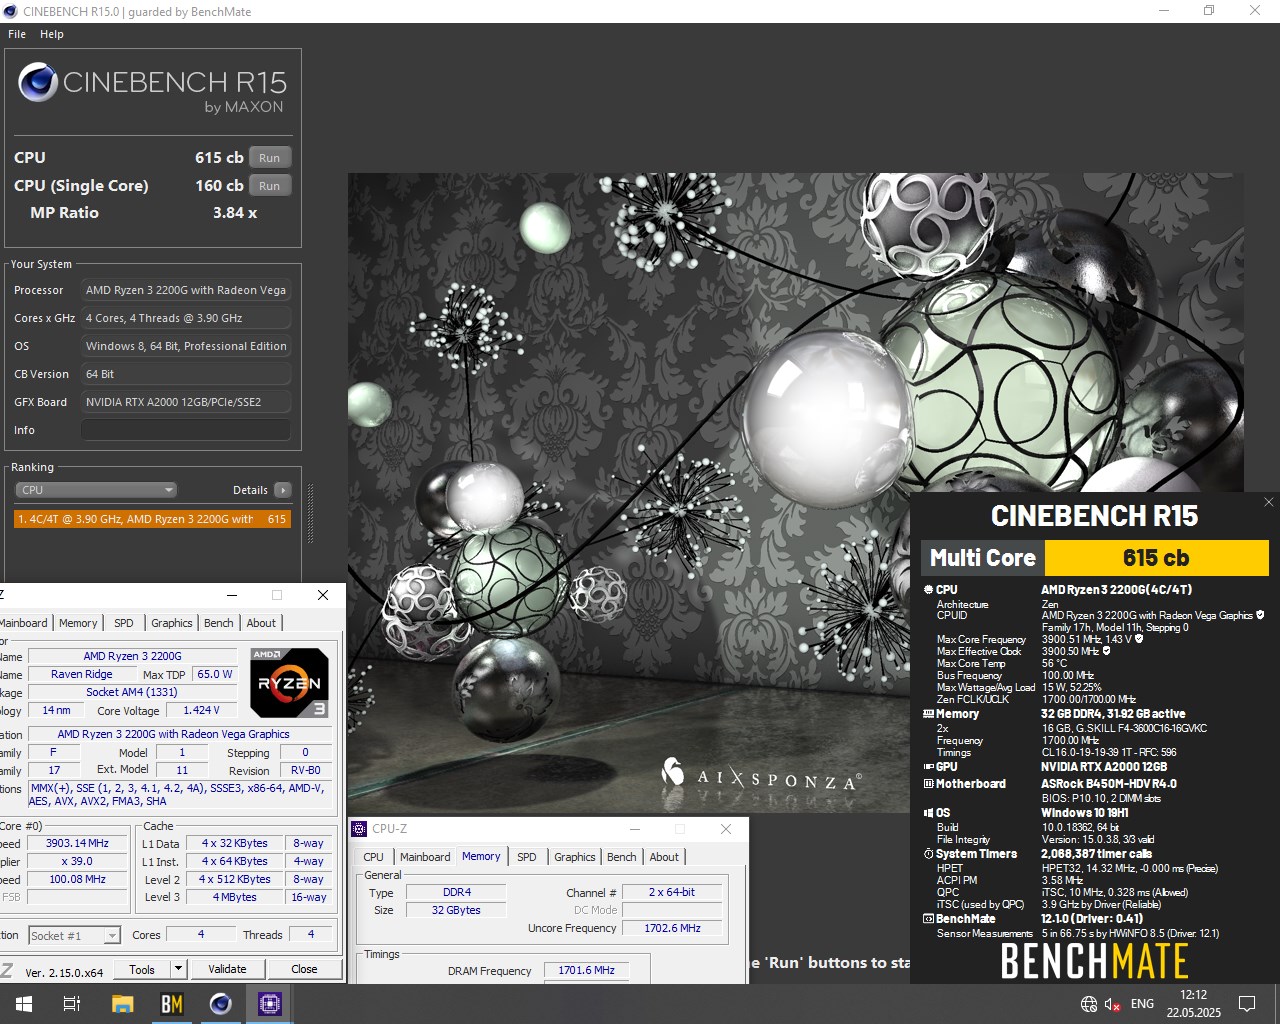Click the System Timers icon in BenchMate panel
Image resolution: width=1280 pixels, height=1024 pixels.
point(928,854)
